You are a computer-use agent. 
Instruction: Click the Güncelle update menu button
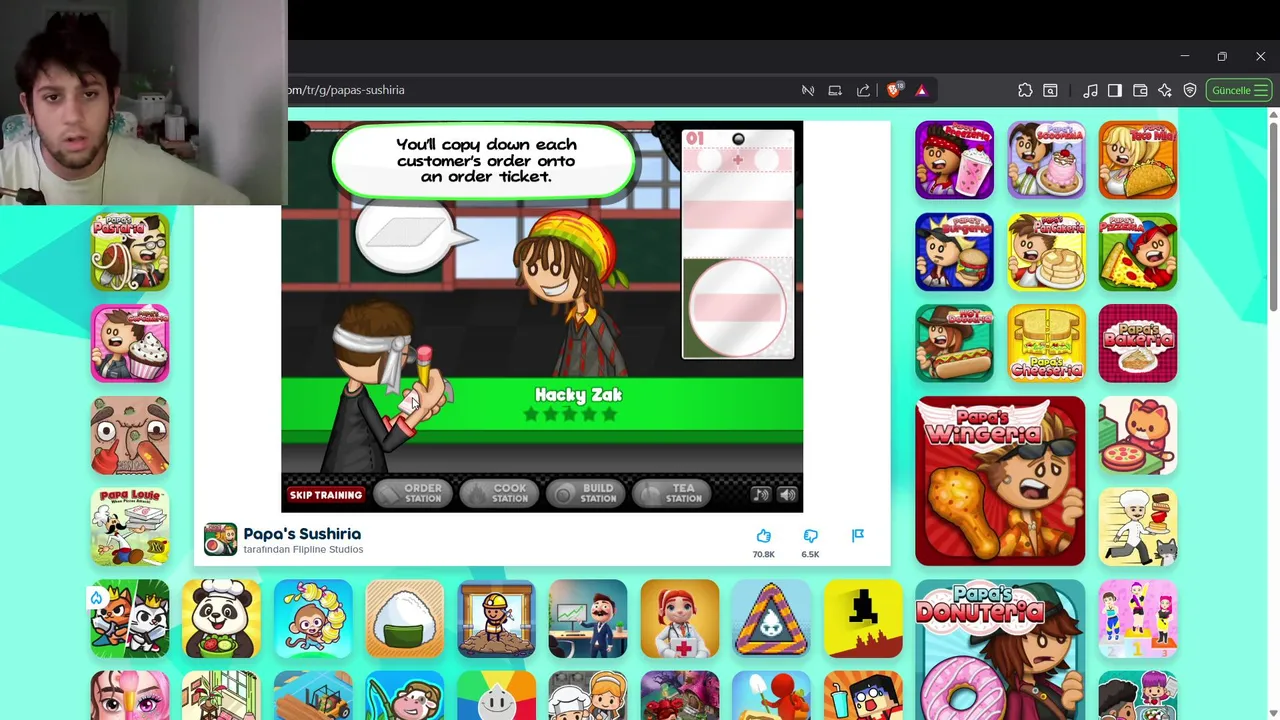click(x=1240, y=90)
